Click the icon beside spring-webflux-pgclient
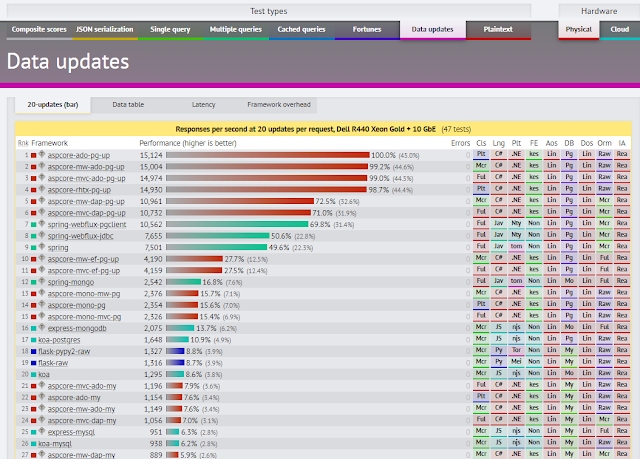The image size is (640, 459). coord(42,223)
